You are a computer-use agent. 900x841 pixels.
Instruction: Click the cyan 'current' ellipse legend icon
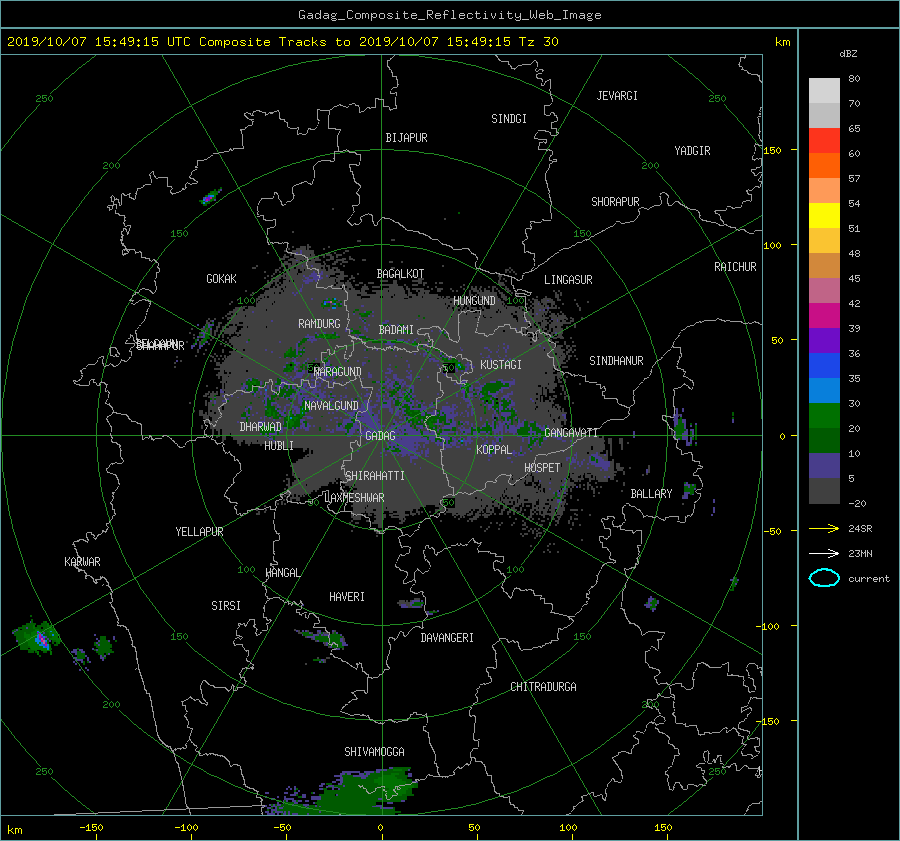(x=824, y=578)
